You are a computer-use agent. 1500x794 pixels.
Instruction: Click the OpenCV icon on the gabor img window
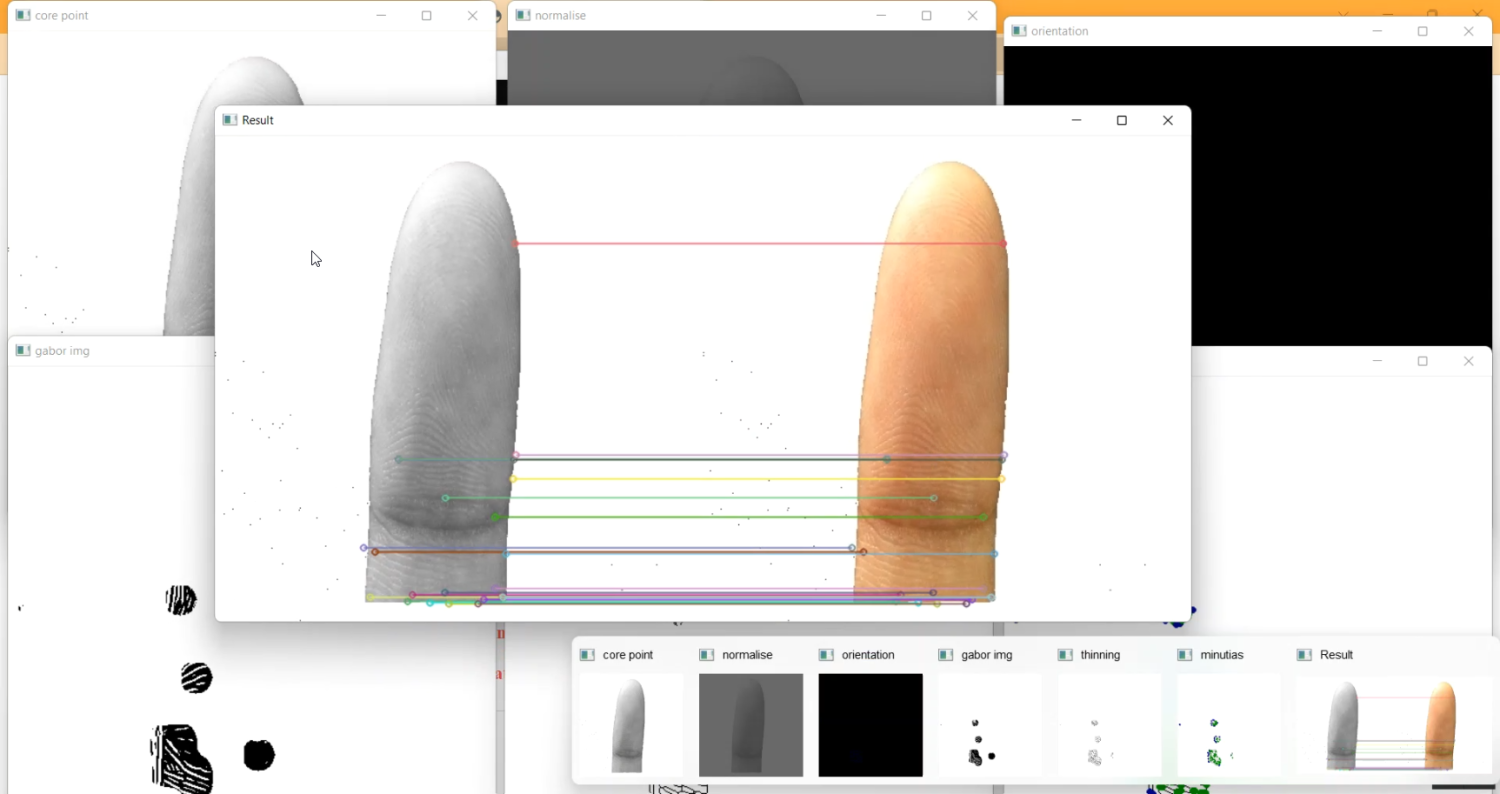tap(22, 350)
